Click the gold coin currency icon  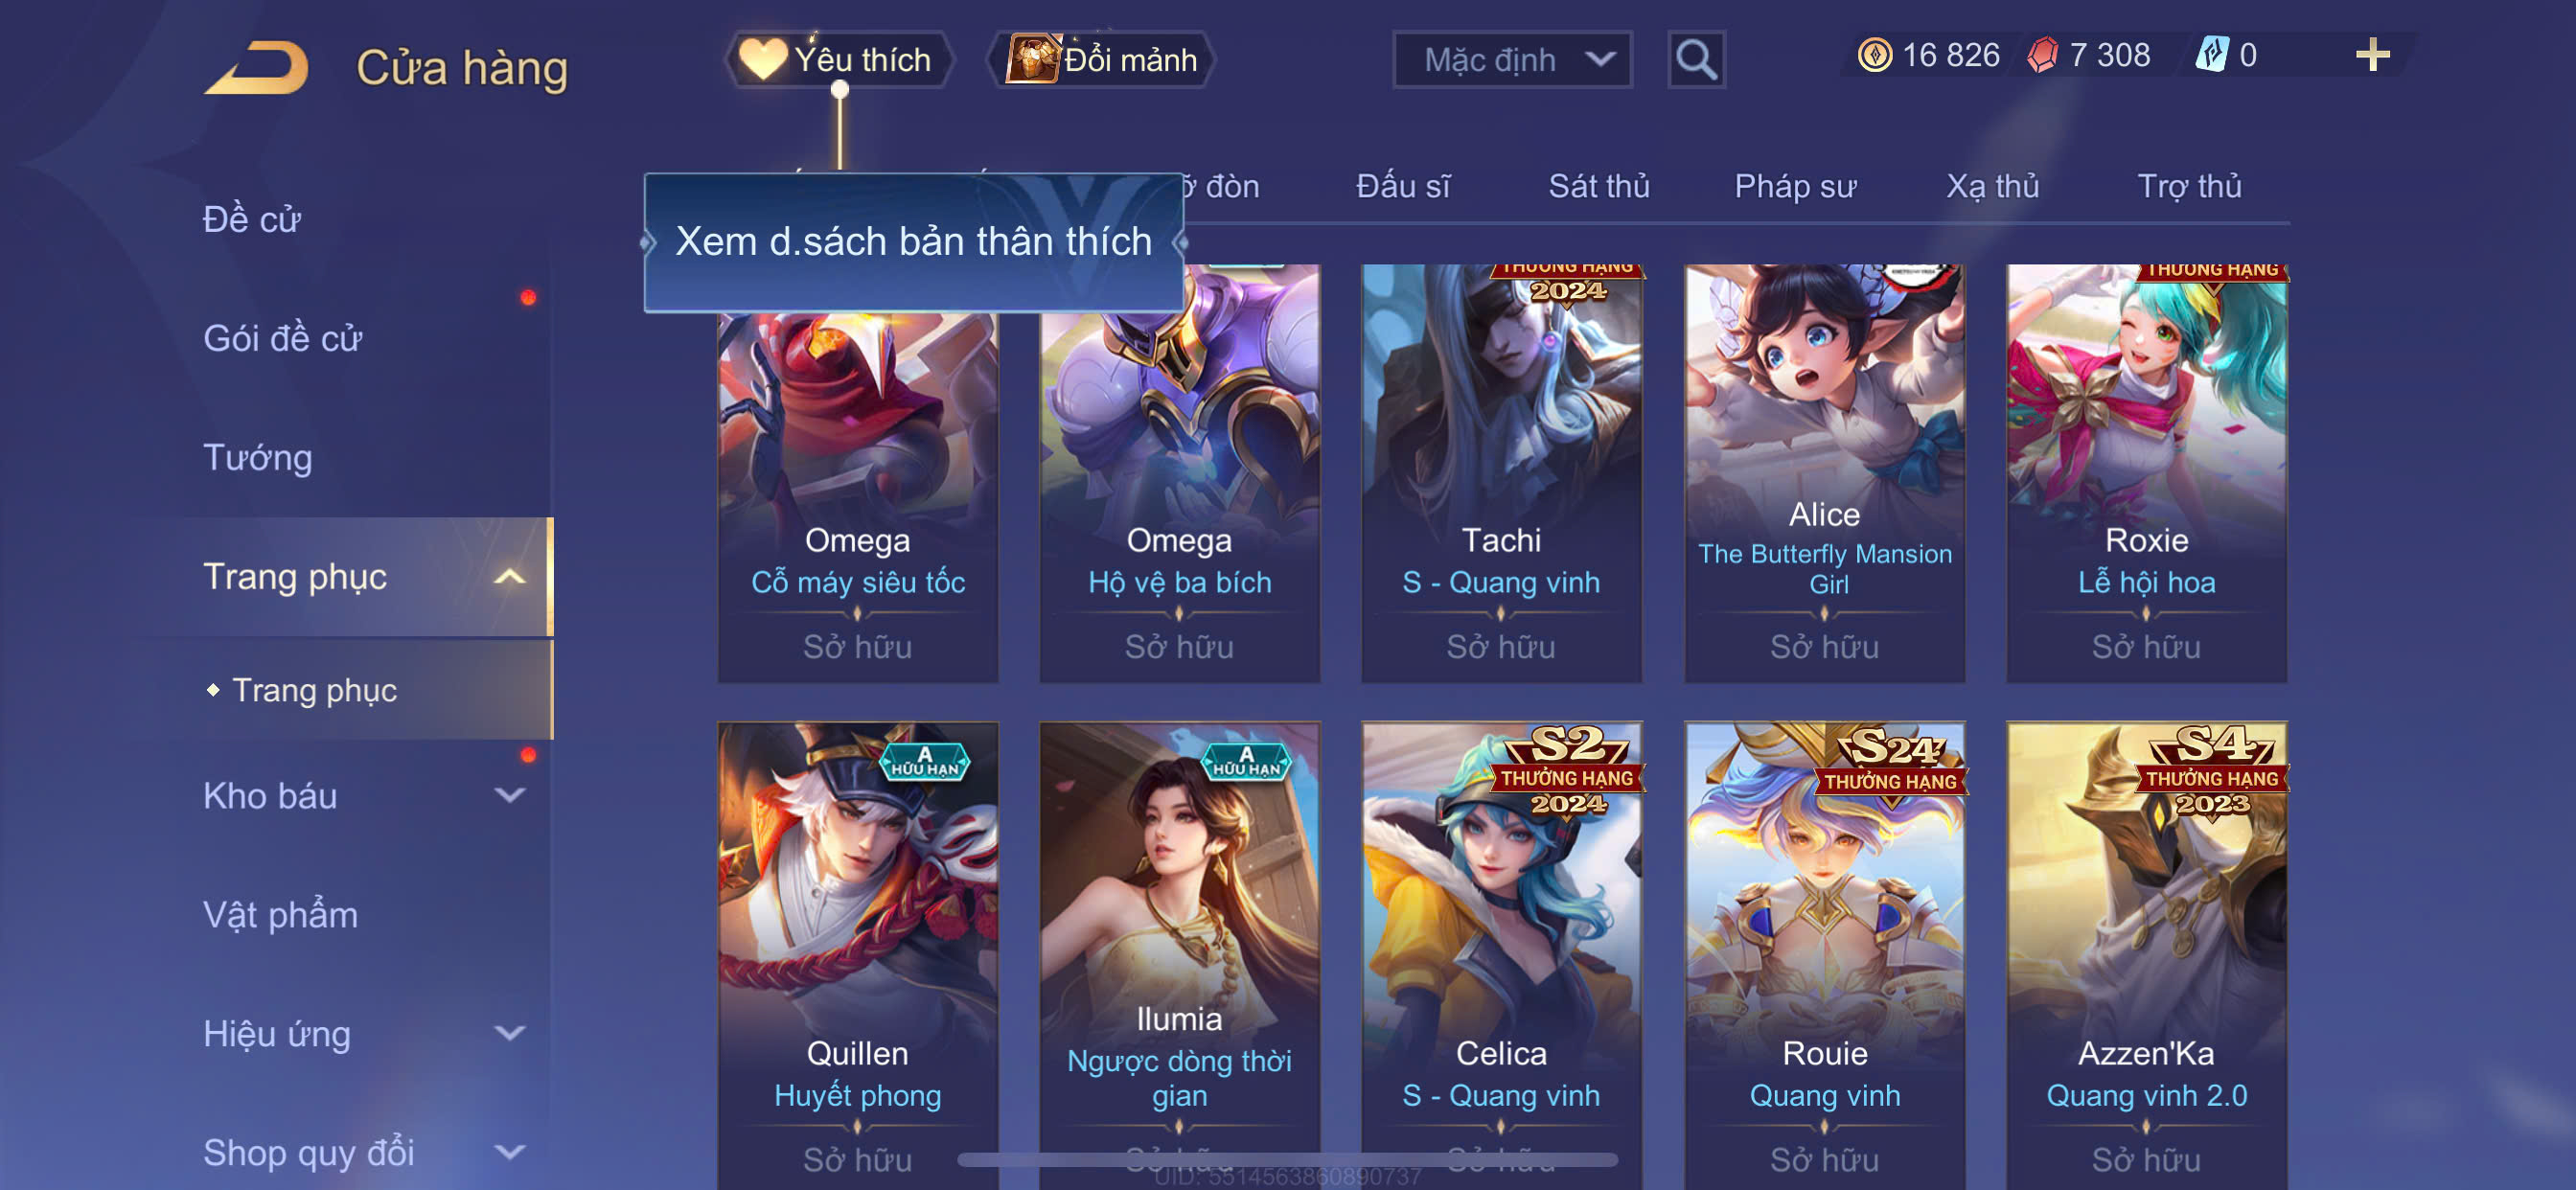[x=1874, y=55]
